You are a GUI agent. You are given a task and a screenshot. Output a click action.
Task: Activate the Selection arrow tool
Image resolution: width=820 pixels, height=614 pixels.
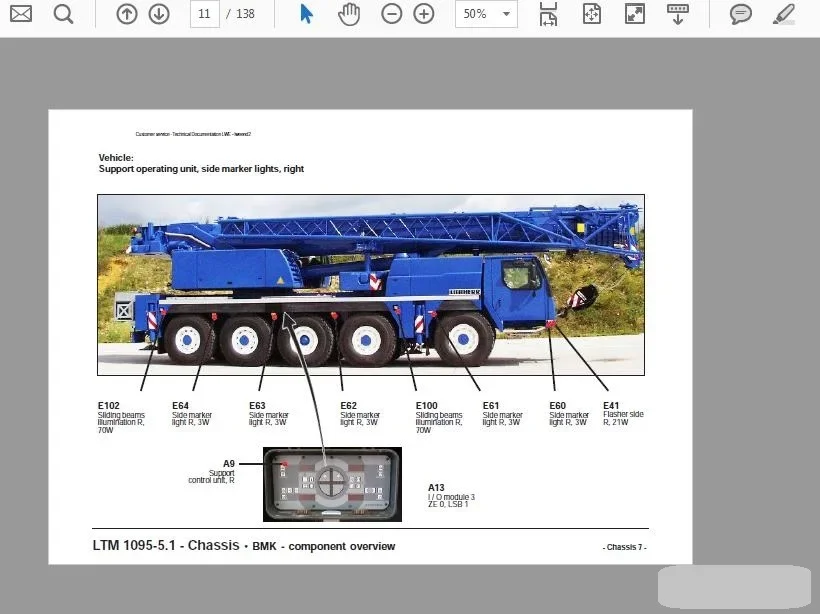[x=306, y=14]
